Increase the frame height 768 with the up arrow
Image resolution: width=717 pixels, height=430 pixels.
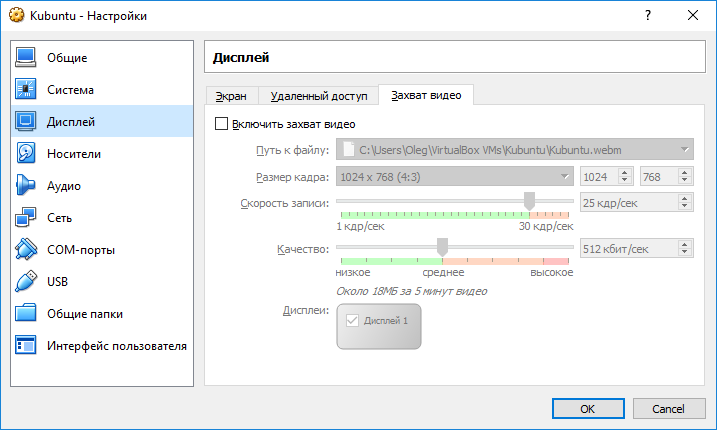tap(685, 172)
